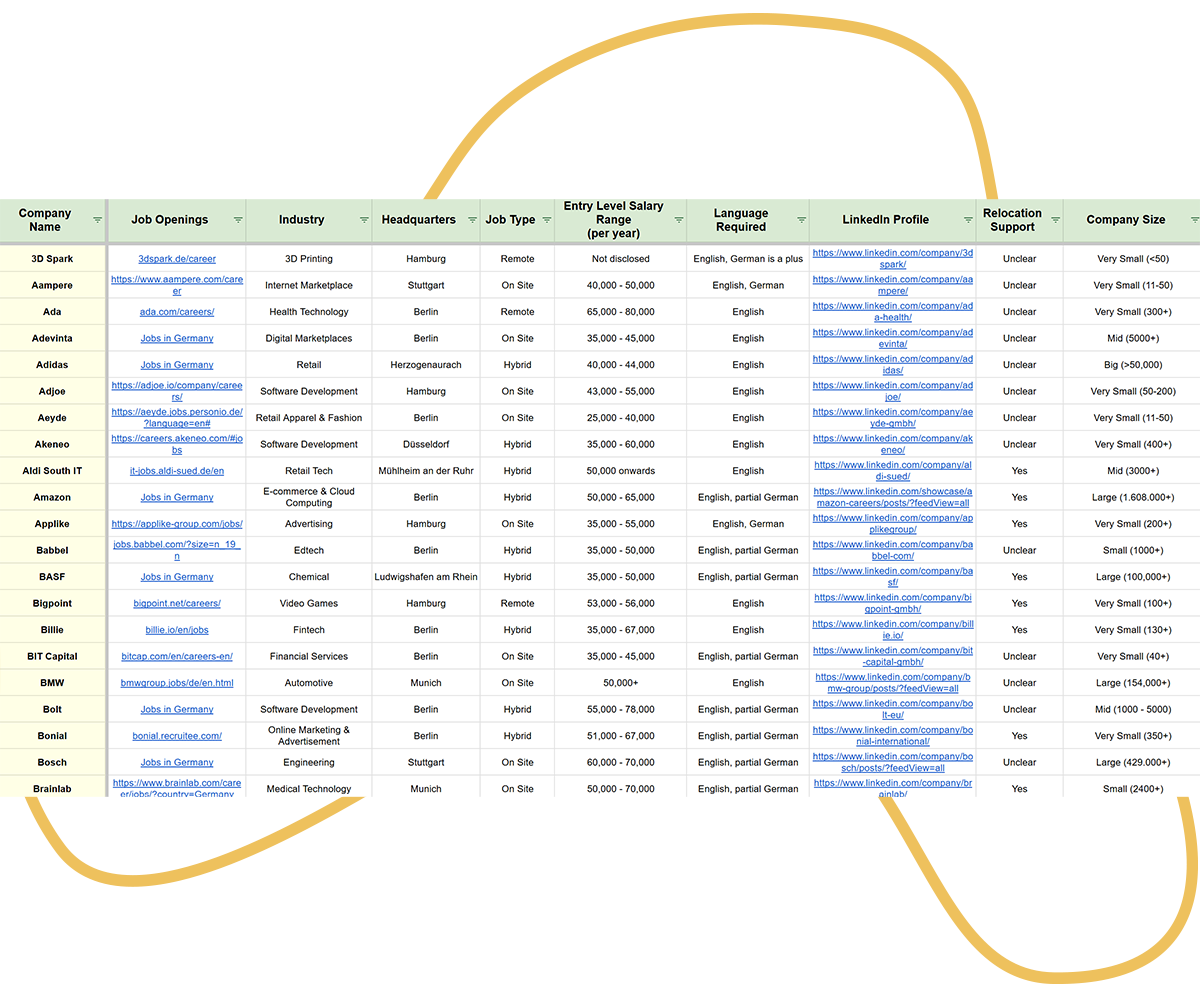
Task: Open filter for Industry column
Action: tap(364, 220)
